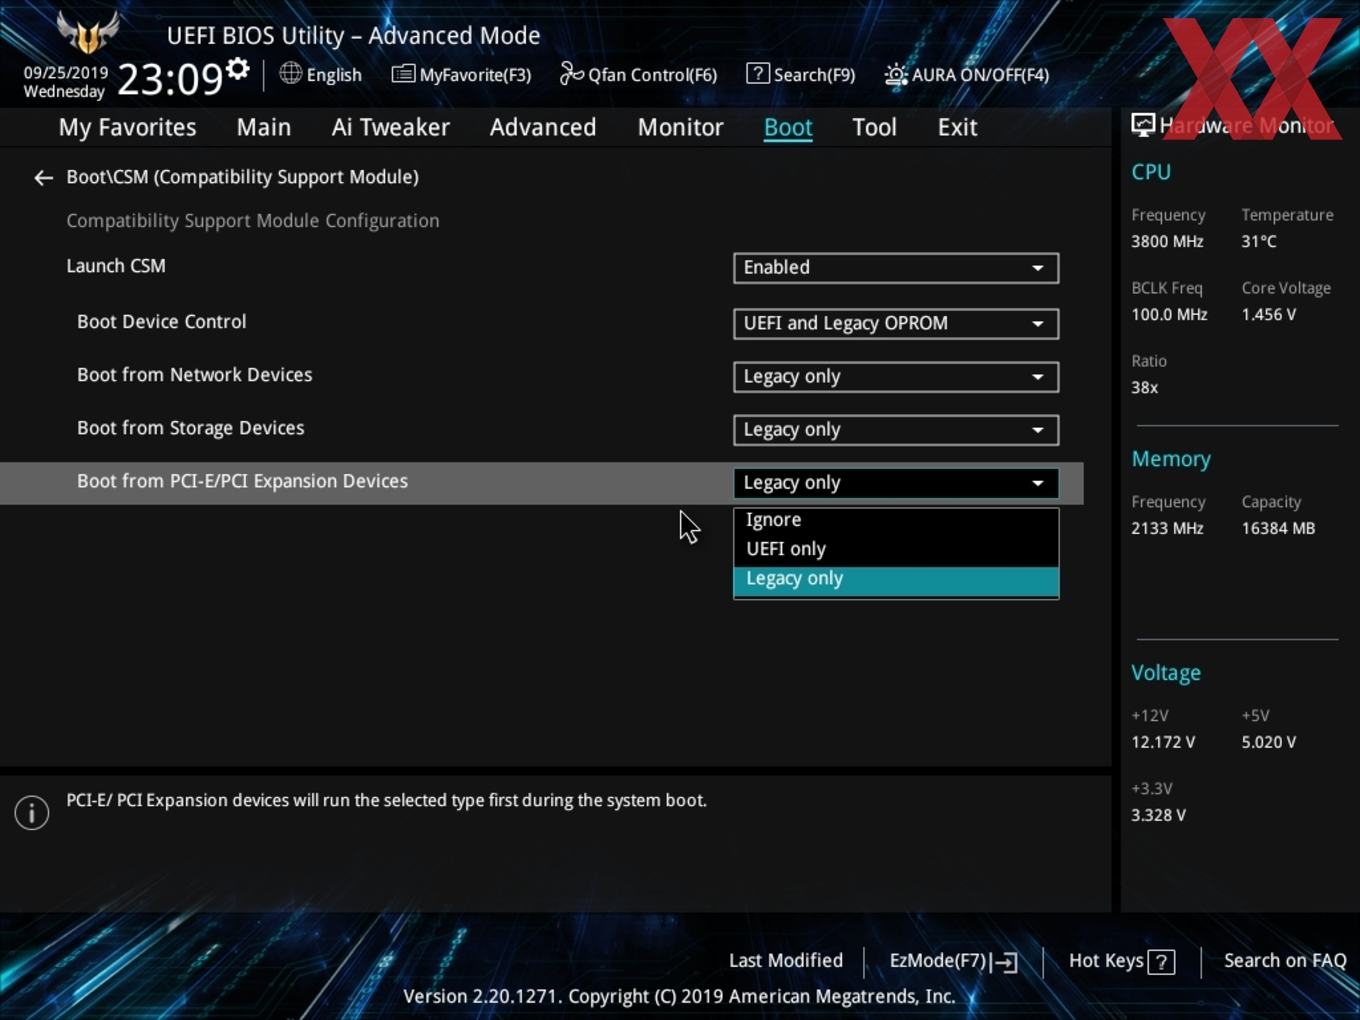
Task: Click the 2133 MHz memory frequency value
Action: (1167, 529)
